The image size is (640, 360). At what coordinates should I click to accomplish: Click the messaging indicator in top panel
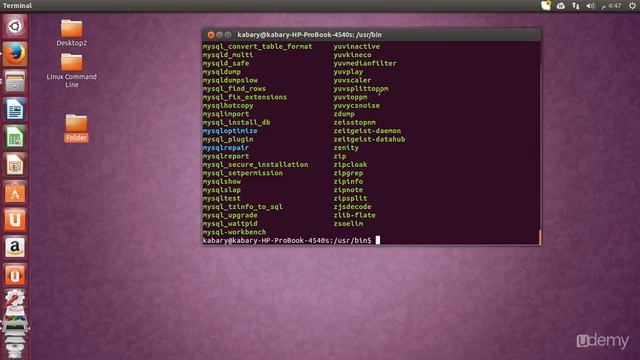[x=546, y=6]
